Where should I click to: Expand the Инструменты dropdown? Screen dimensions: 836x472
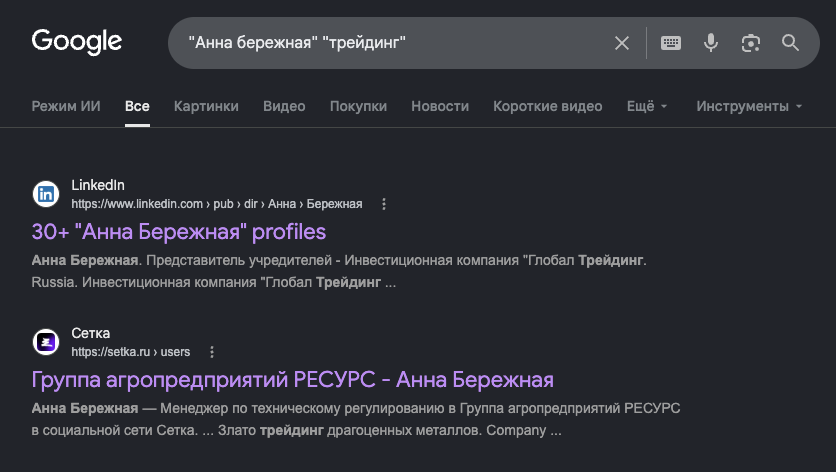pos(749,106)
